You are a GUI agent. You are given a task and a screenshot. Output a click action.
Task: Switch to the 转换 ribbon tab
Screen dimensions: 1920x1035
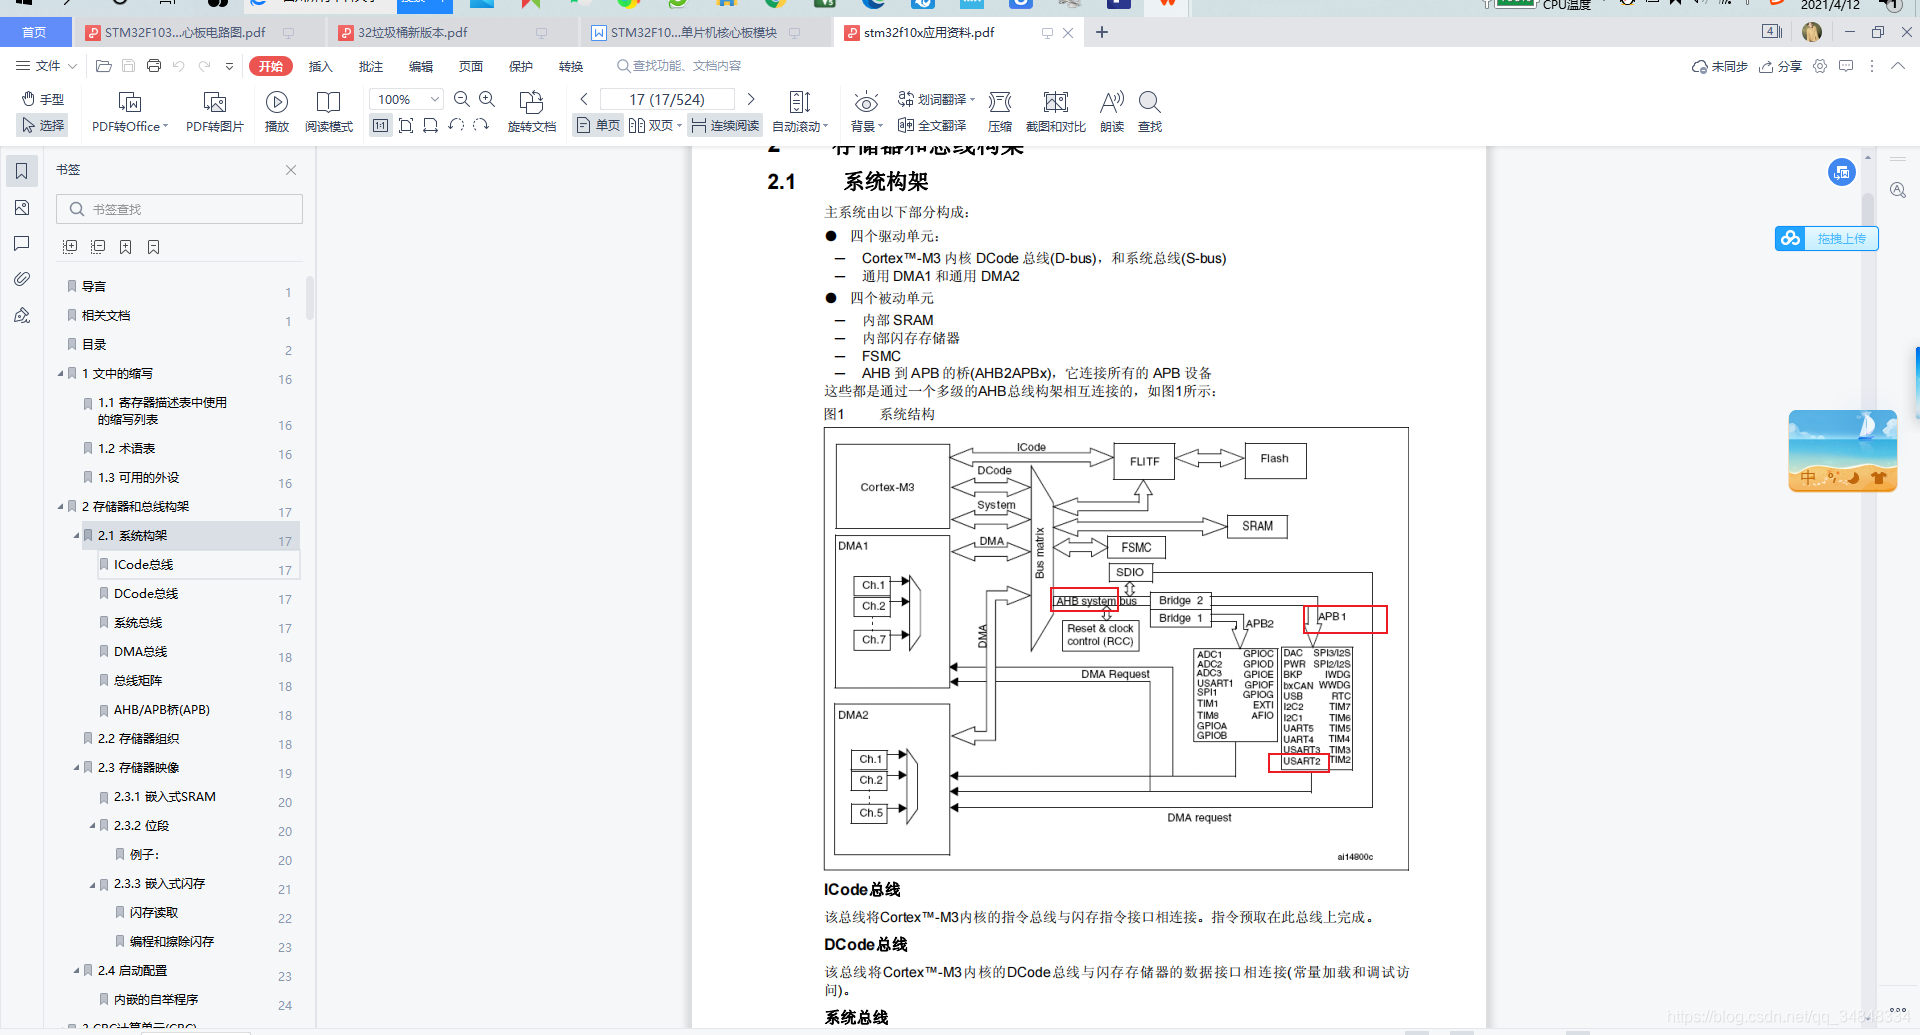pyautogui.click(x=571, y=66)
